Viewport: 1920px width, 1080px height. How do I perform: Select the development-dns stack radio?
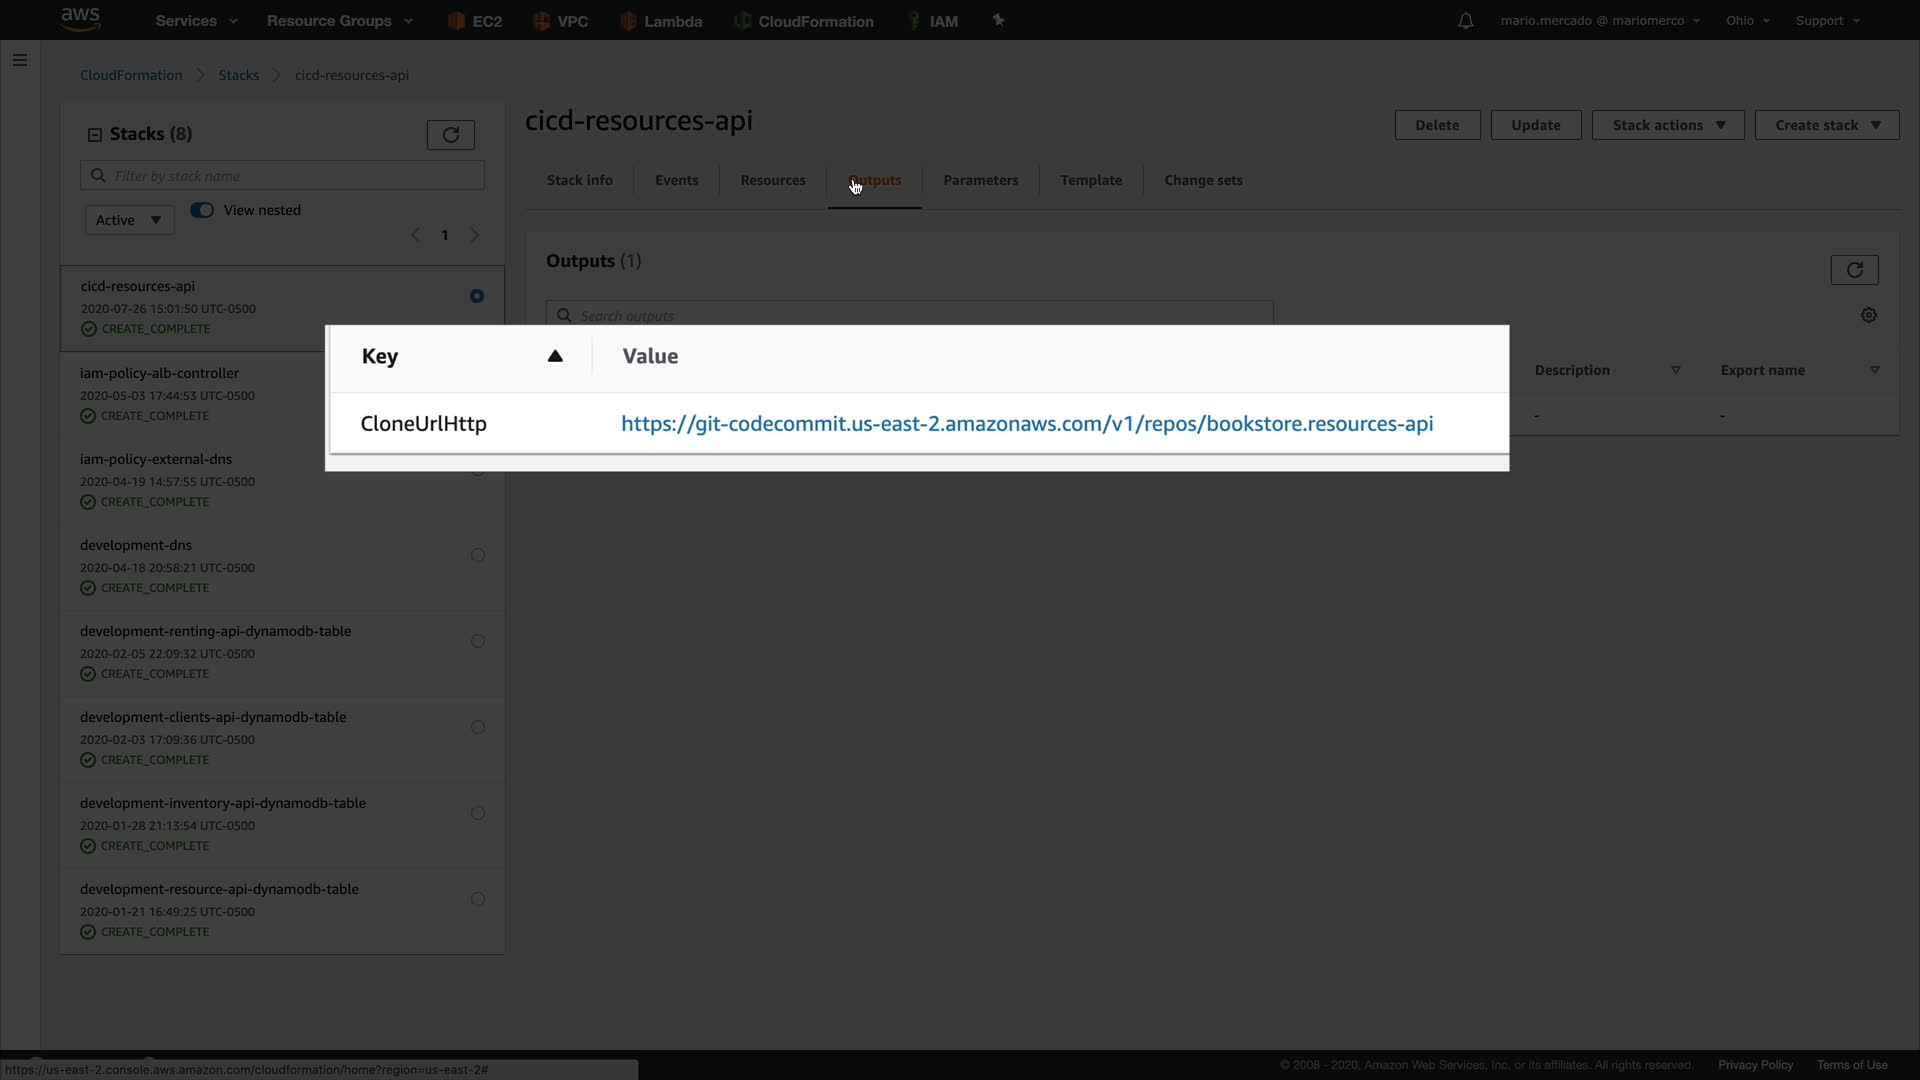(478, 555)
